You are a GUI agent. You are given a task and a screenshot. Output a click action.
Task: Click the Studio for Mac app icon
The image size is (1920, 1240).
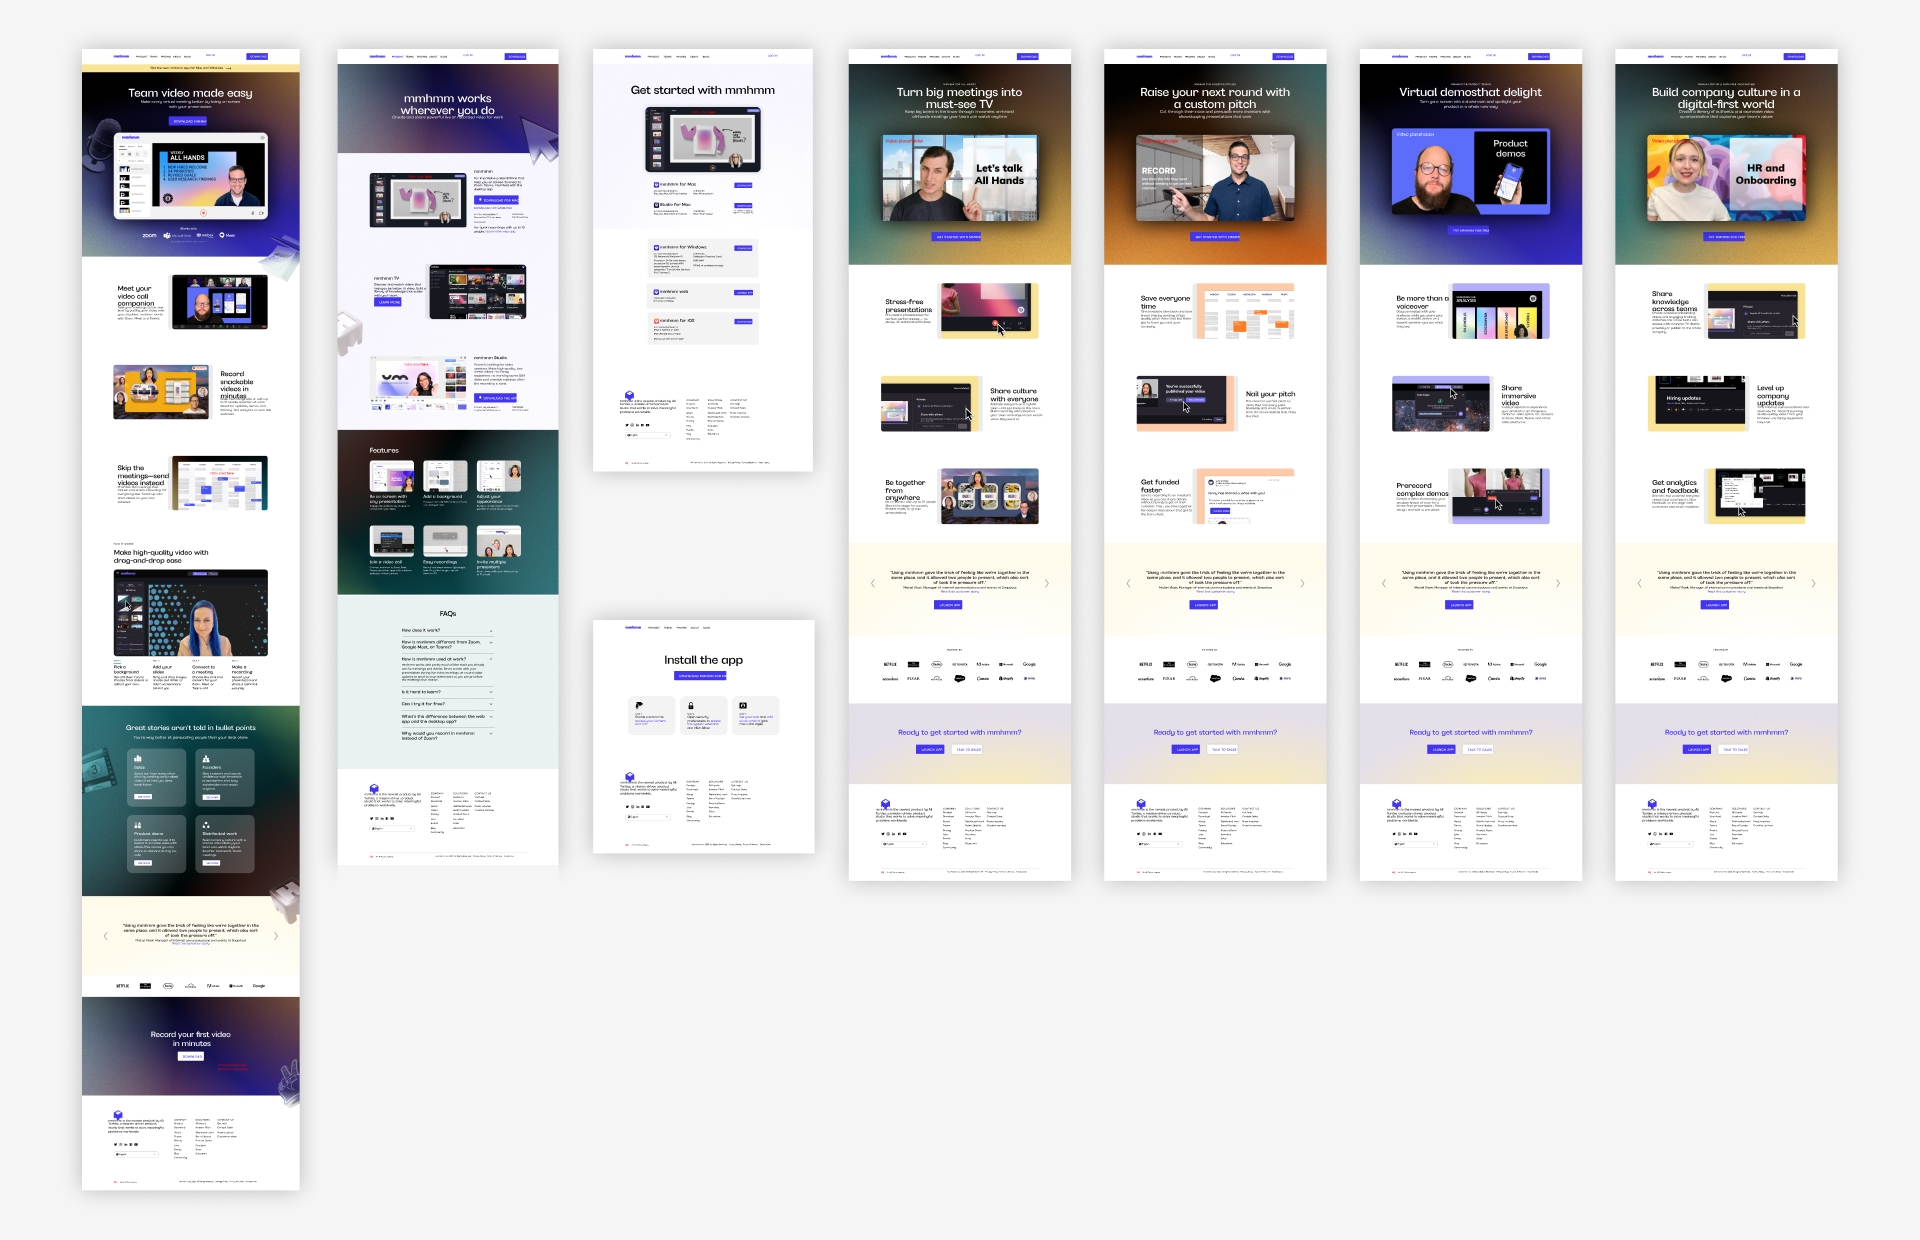[656, 205]
